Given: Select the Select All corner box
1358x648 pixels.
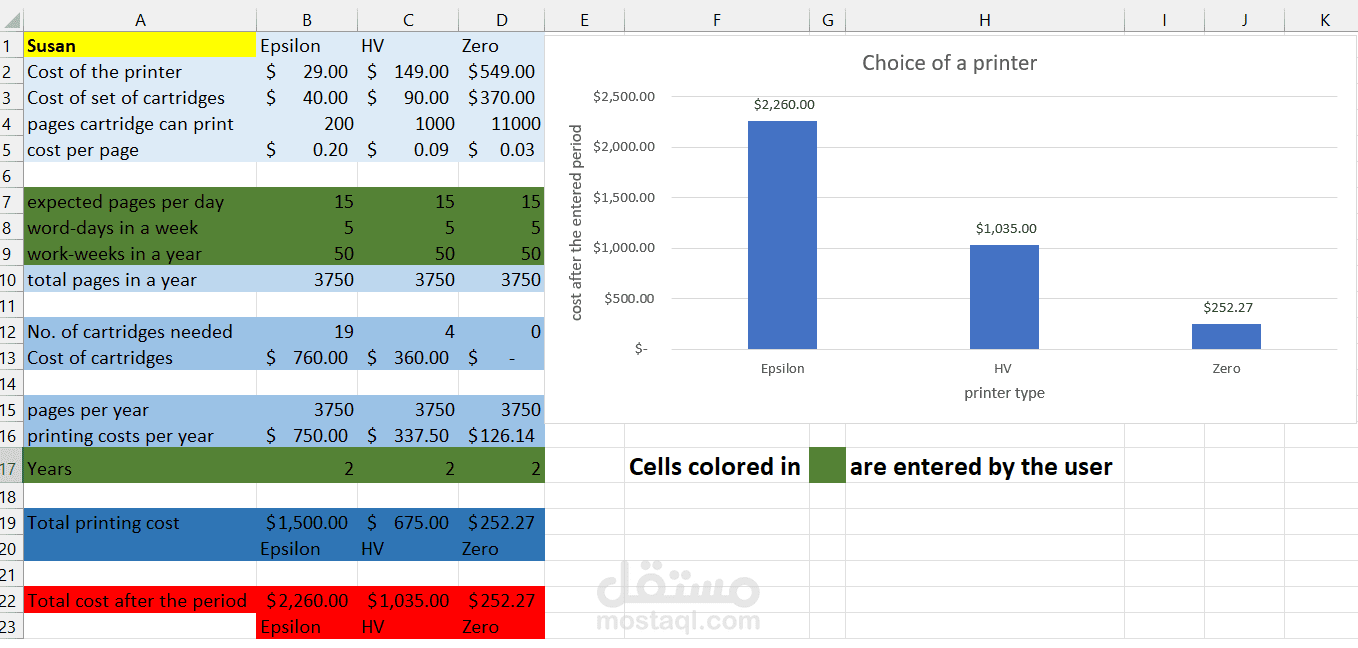Looking at the screenshot, I should coord(11,20).
